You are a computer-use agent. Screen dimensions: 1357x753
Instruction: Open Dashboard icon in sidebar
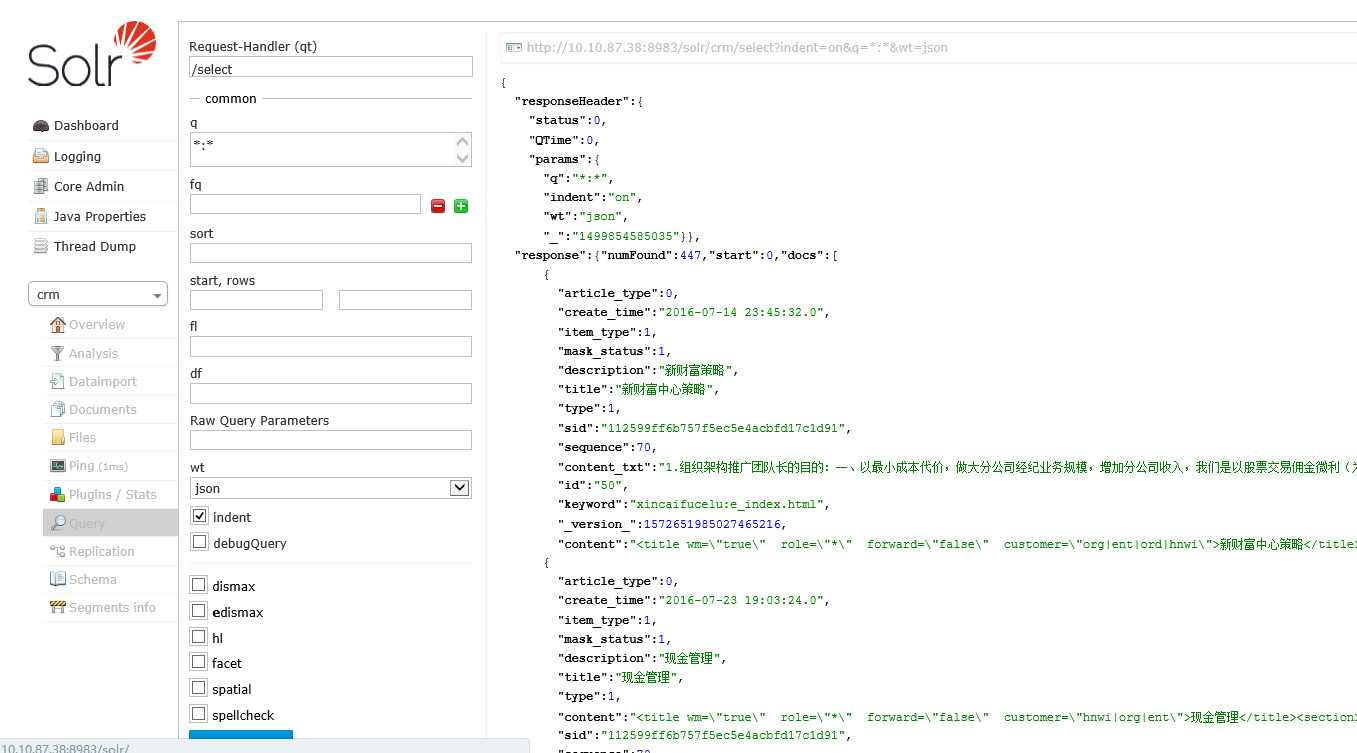pyautogui.click(x=41, y=126)
